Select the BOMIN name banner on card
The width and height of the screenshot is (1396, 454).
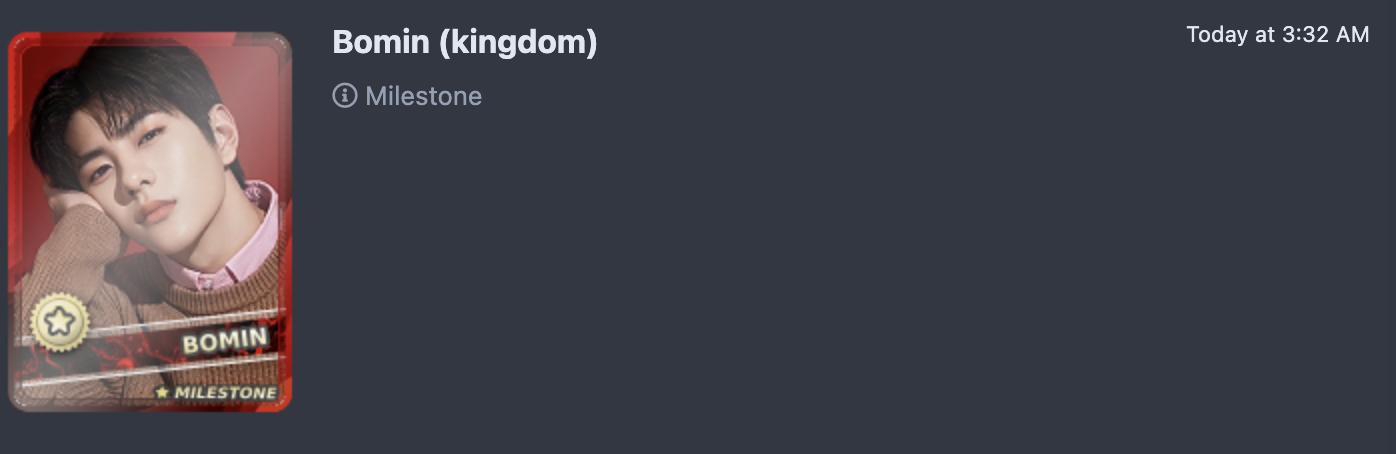coord(224,340)
